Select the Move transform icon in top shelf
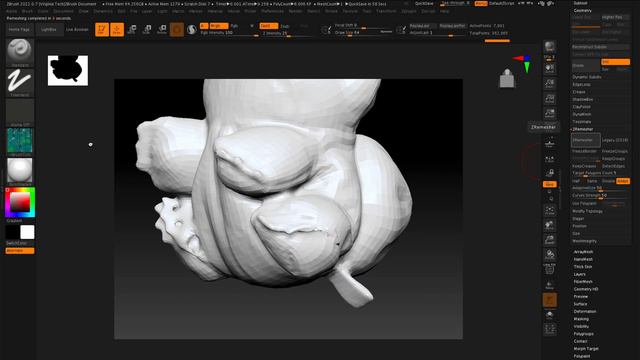Screen dimensions: 640x360 (132, 29)
